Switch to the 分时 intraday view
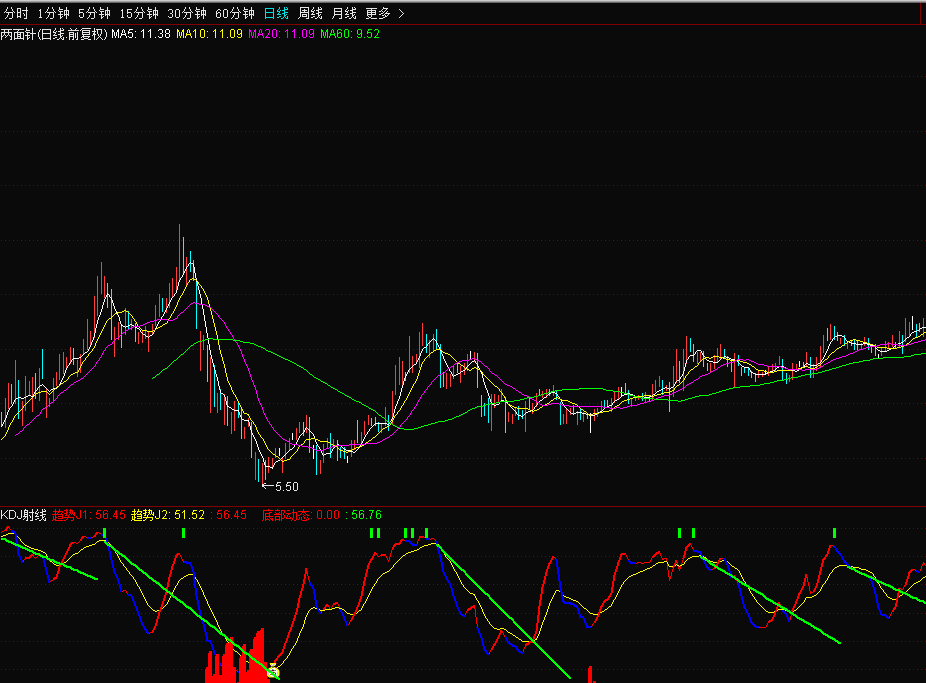 (x=16, y=13)
